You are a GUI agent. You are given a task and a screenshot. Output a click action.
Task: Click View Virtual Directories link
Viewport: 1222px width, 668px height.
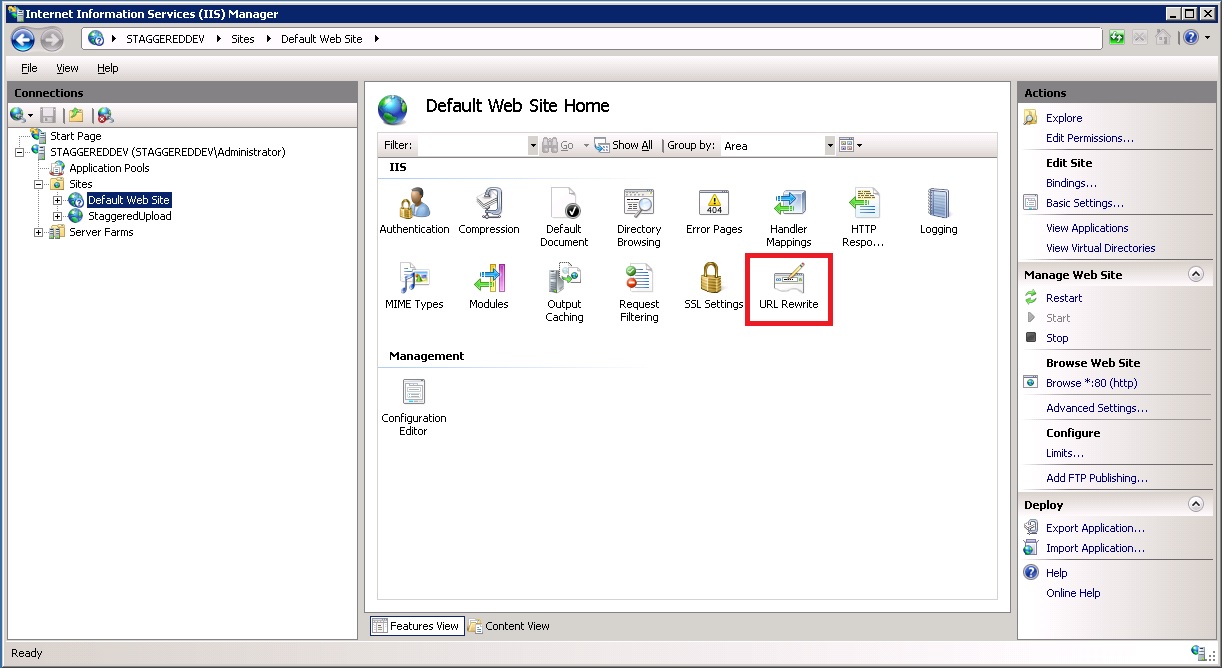tap(1100, 248)
